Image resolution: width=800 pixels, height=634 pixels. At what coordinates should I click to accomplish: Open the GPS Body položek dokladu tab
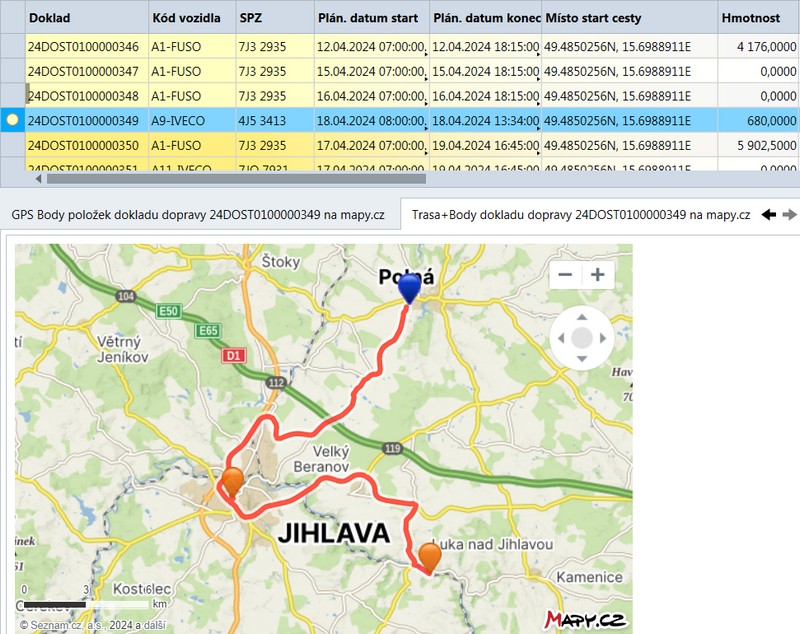[x=198, y=215]
